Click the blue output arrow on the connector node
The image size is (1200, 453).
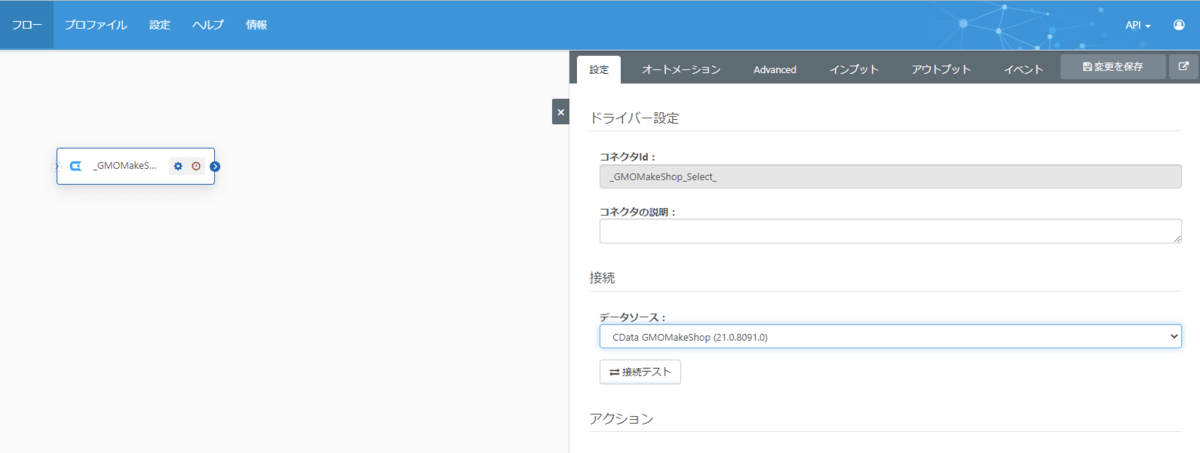[215, 166]
